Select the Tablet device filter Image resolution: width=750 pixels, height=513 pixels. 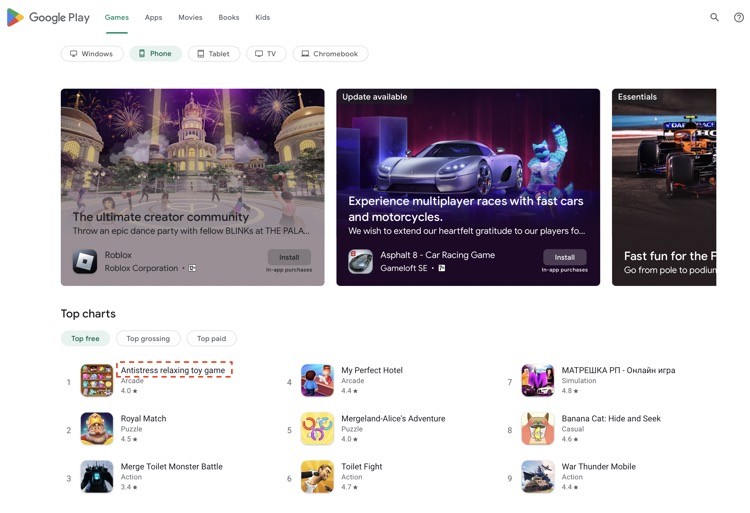tap(214, 54)
